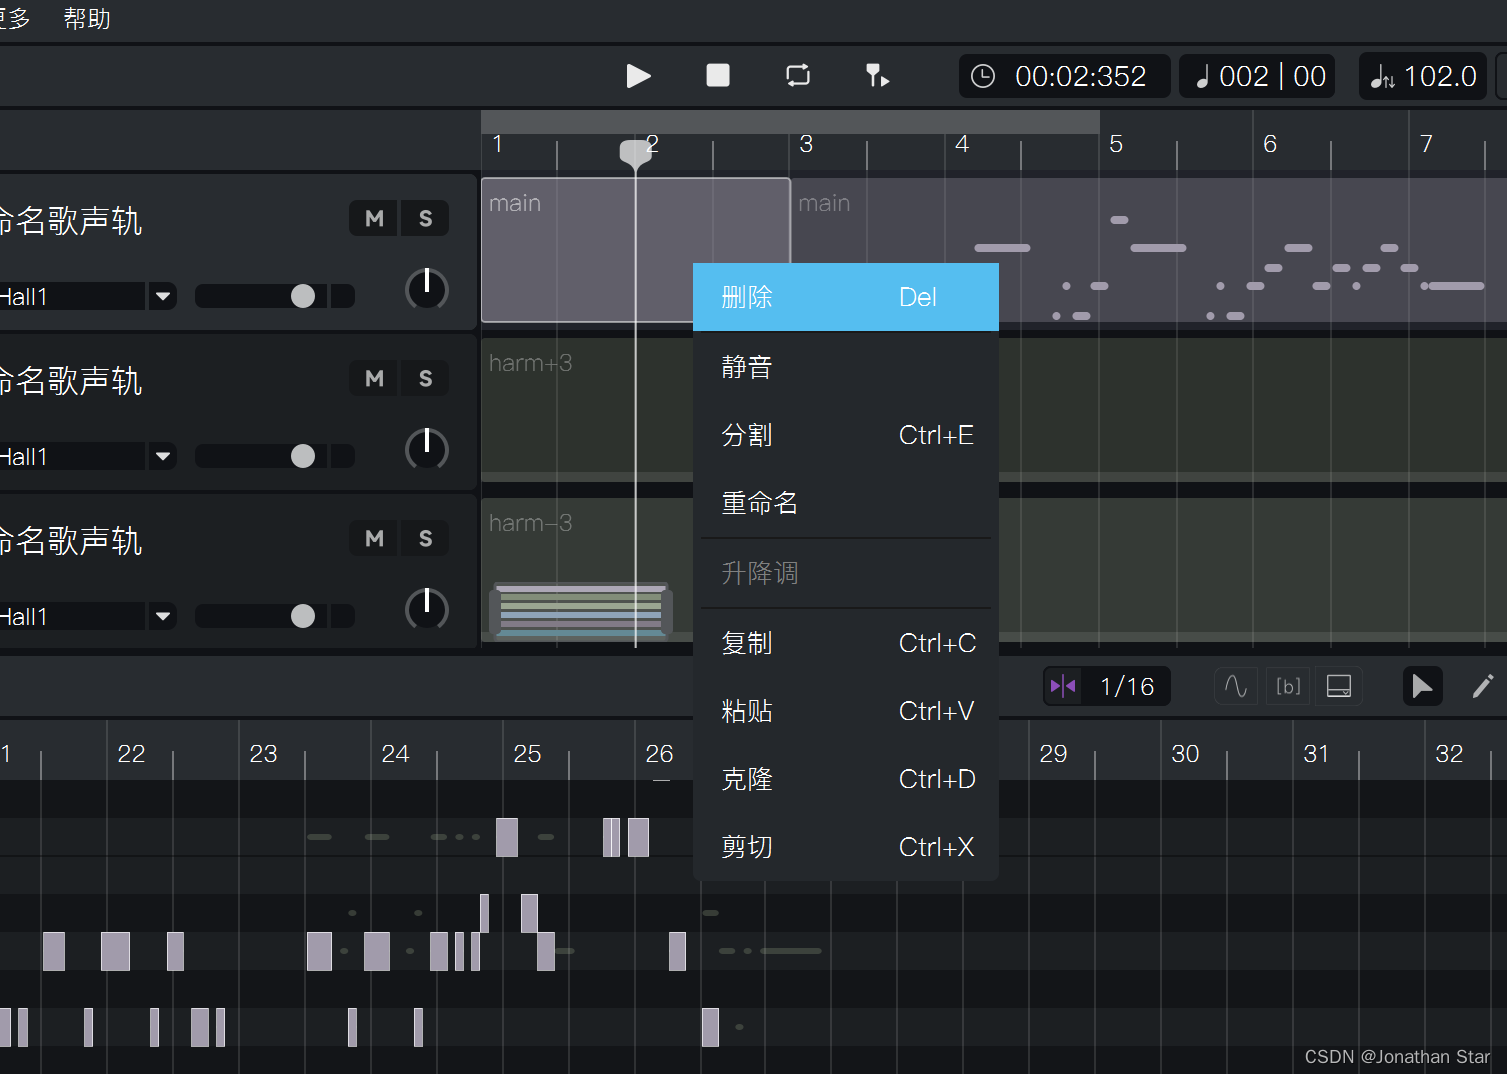Click bar 24 on the piano roll ruler
Image resolution: width=1507 pixels, height=1074 pixels.
(395, 754)
